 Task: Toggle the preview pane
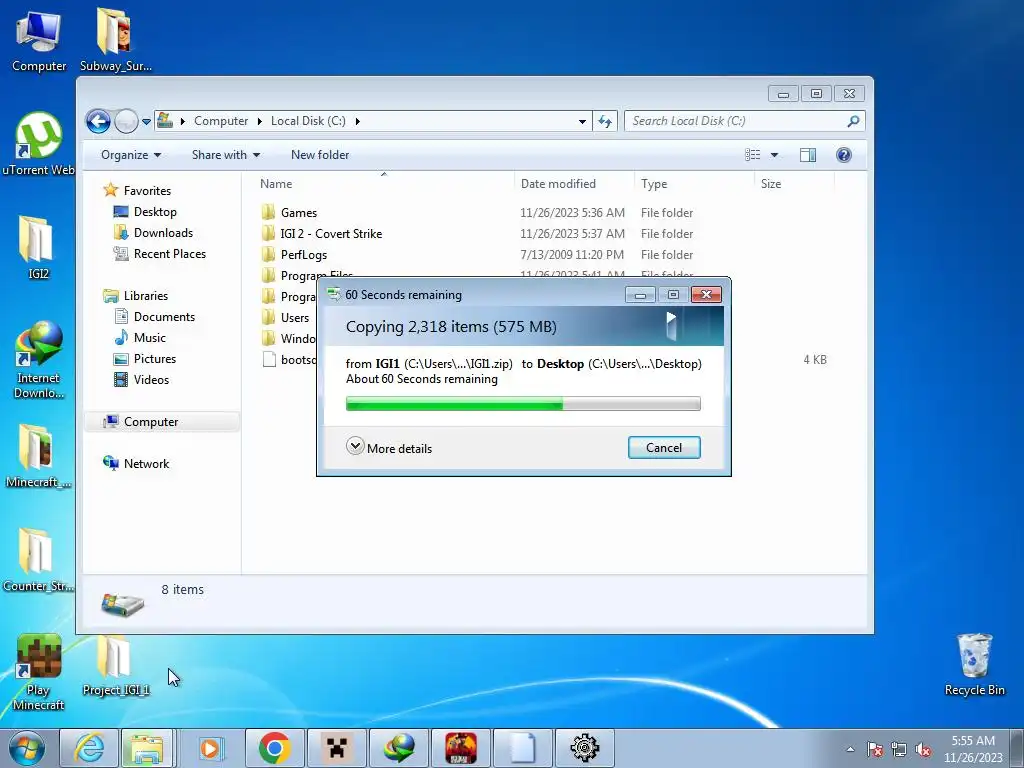point(808,155)
